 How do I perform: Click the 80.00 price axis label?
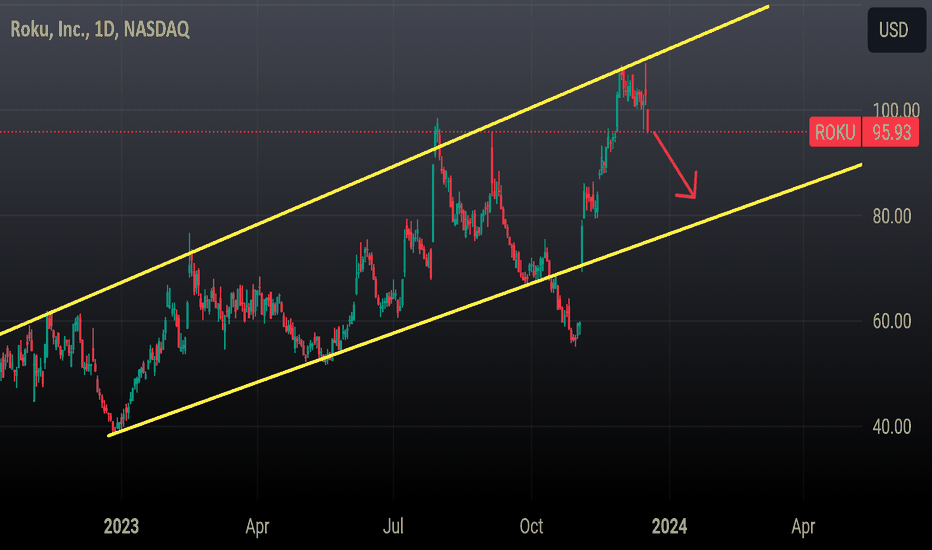[x=892, y=216]
